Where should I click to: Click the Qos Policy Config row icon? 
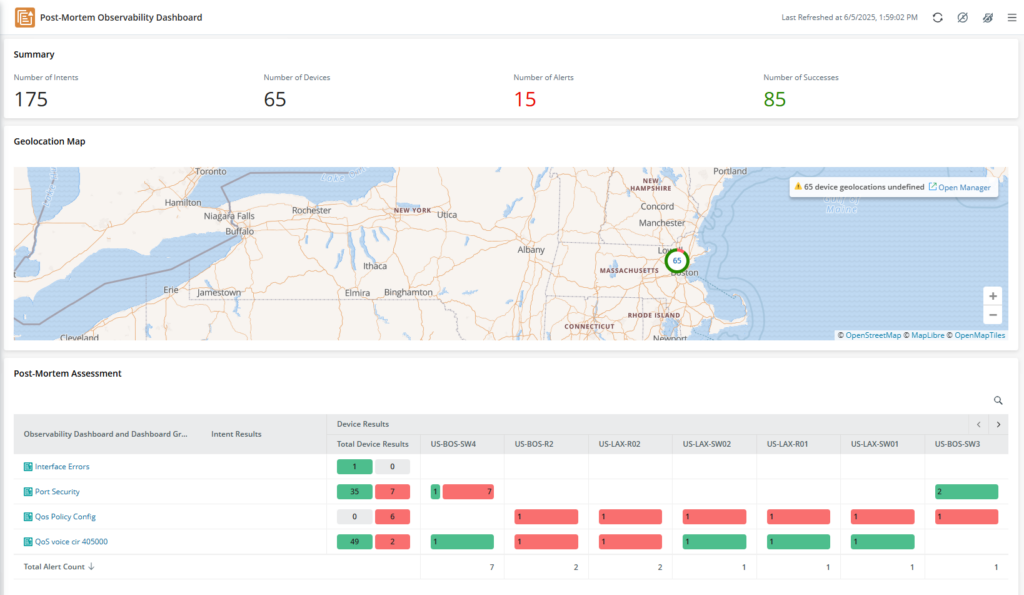pos(28,517)
